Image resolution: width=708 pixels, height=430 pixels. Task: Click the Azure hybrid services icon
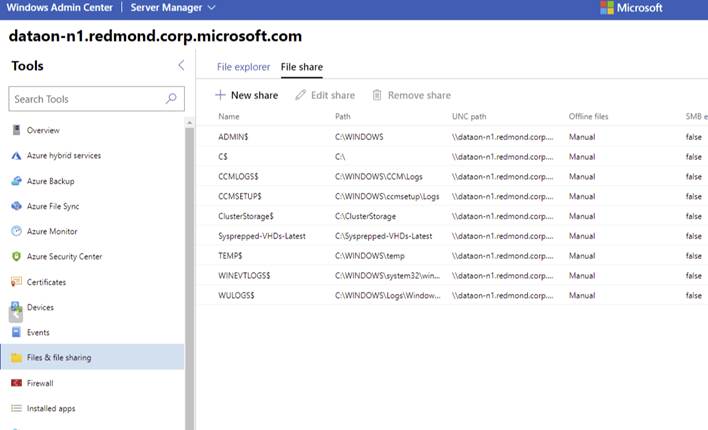click(16, 156)
